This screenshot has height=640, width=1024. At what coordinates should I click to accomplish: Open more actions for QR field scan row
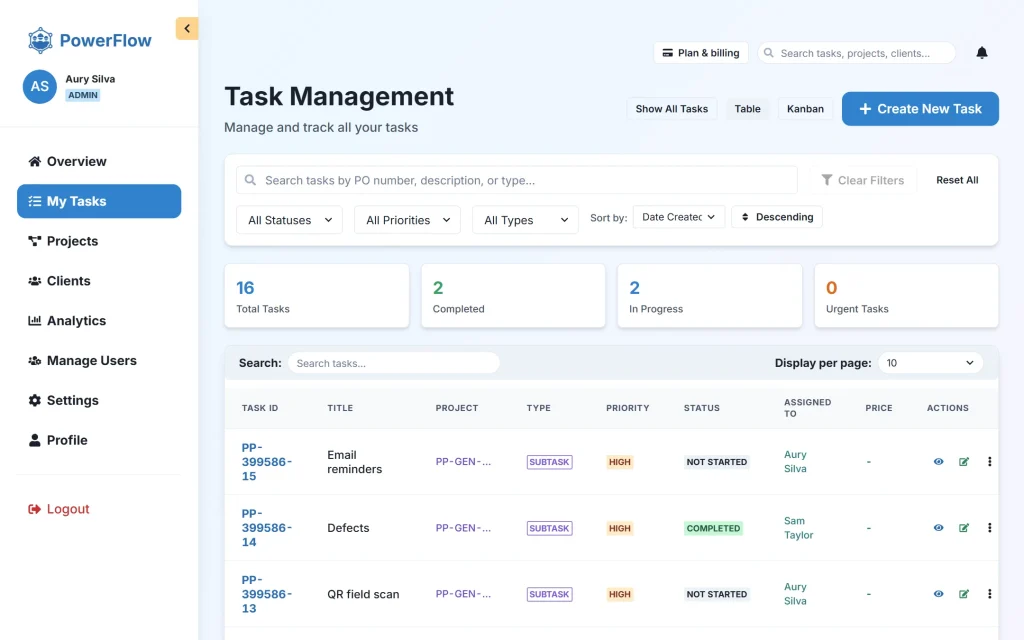coord(989,594)
